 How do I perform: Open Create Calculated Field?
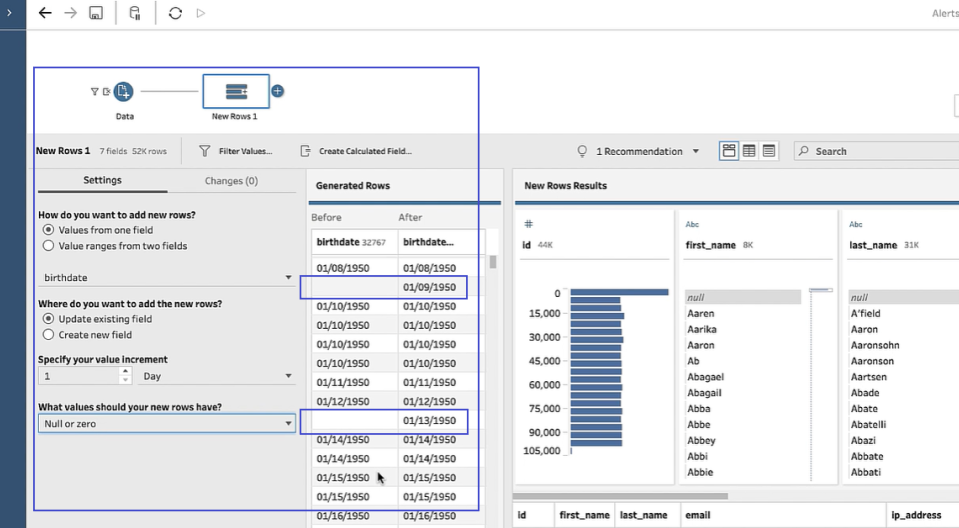pyautogui.click(x=356, y=151)
